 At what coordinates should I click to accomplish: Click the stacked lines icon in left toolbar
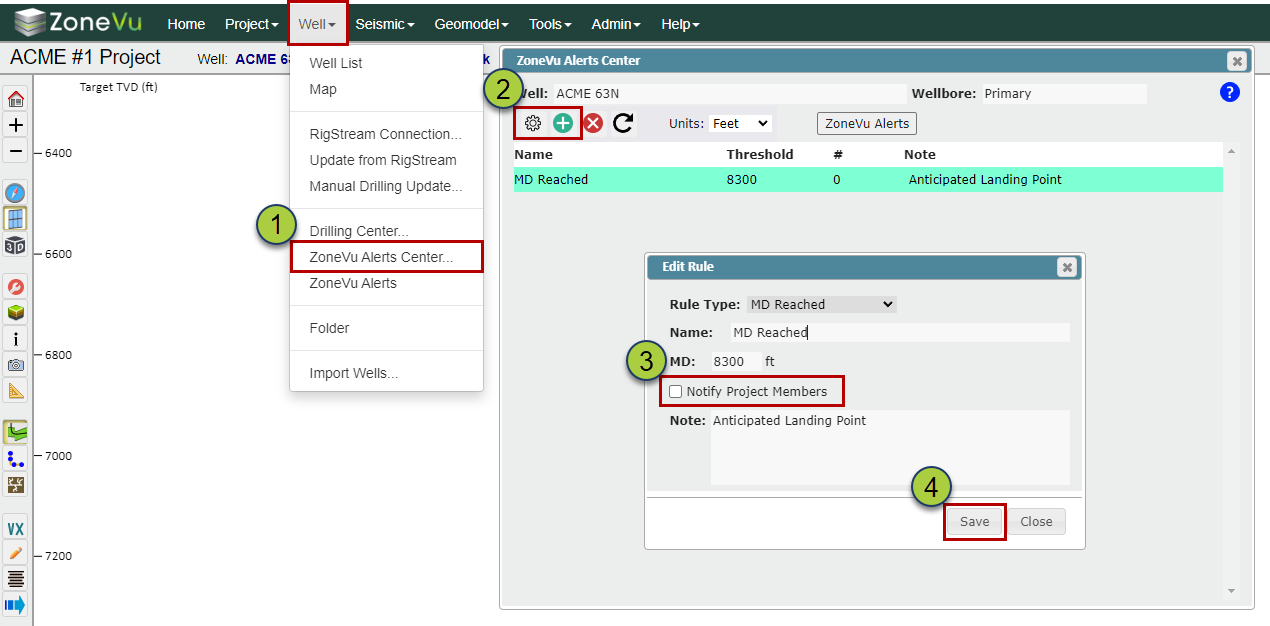click(x=16, y=579)
